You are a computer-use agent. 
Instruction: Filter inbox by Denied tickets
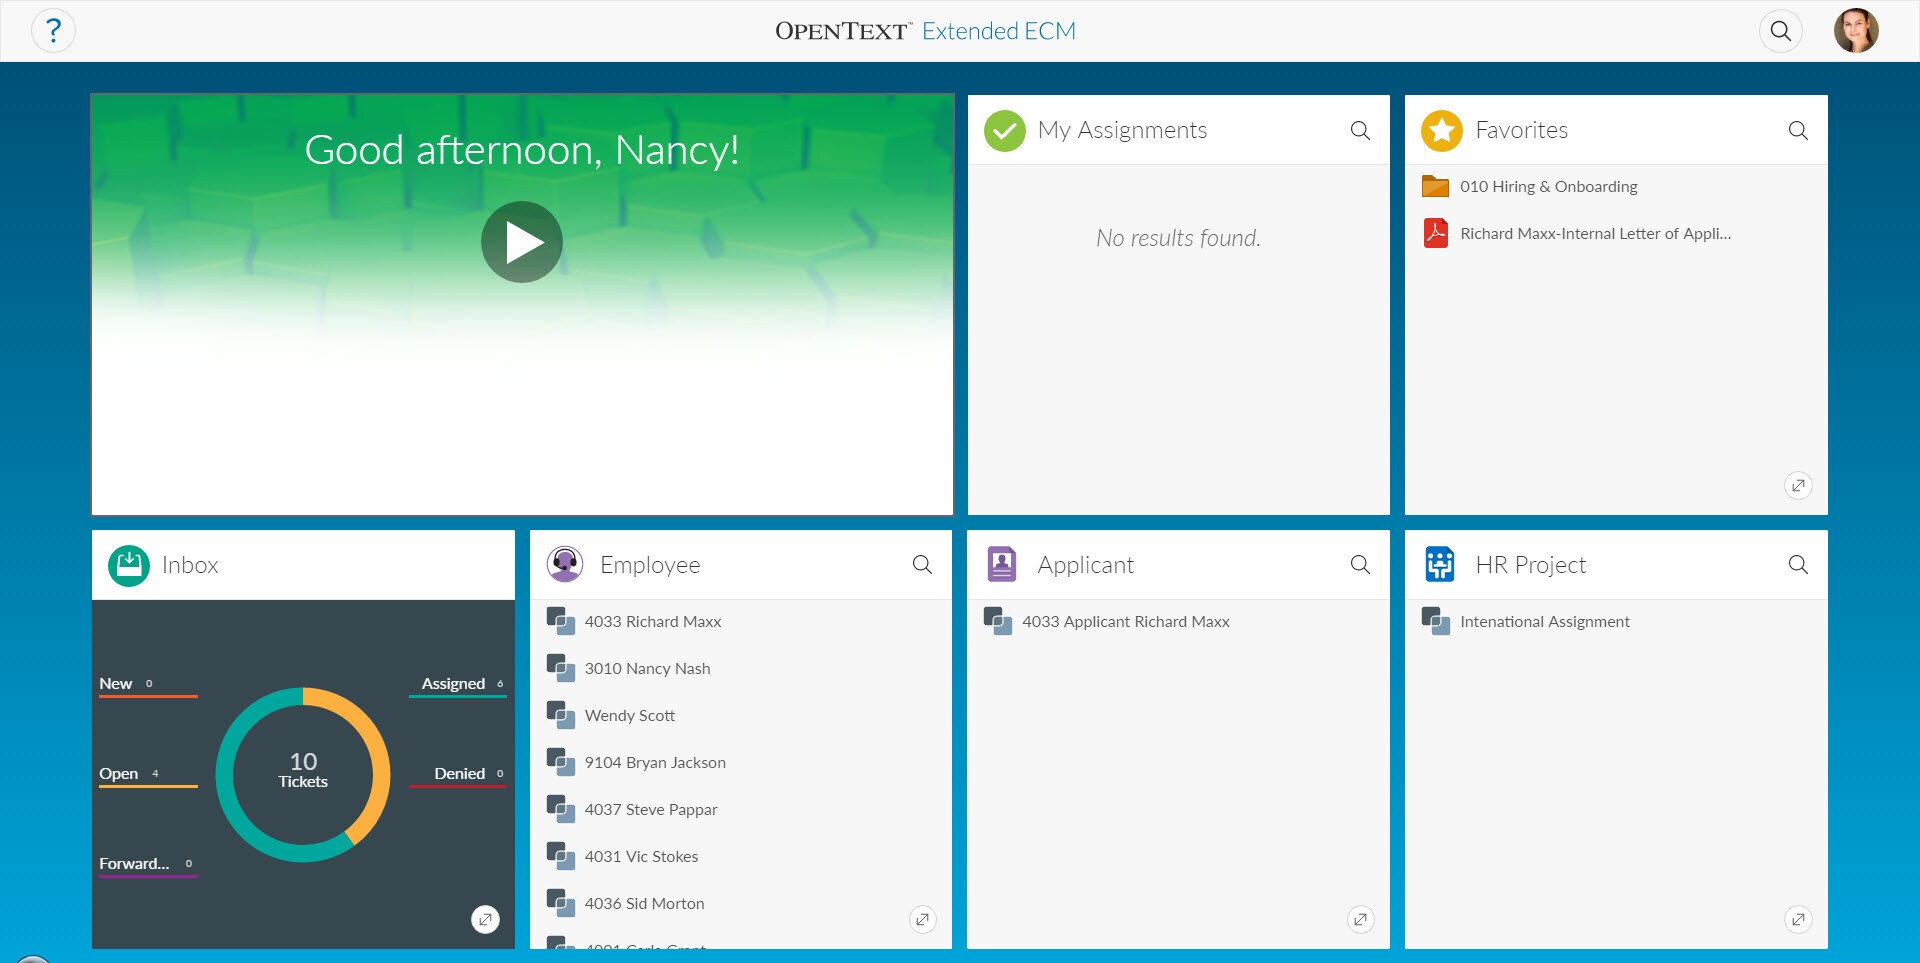[458, 775]
